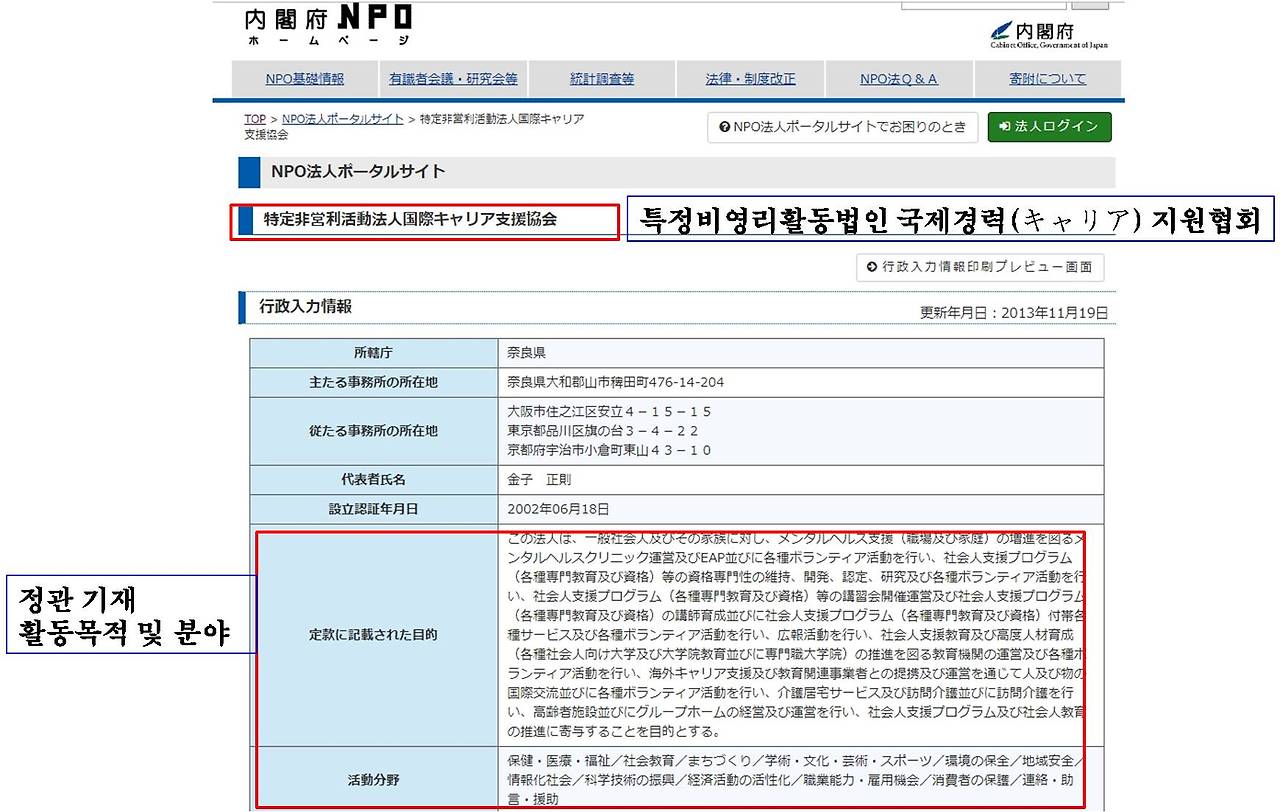Viewport: 1280px width, 812px height.
Task: Click the 設立認証年月日 label
Action: (x=374, y=509)
